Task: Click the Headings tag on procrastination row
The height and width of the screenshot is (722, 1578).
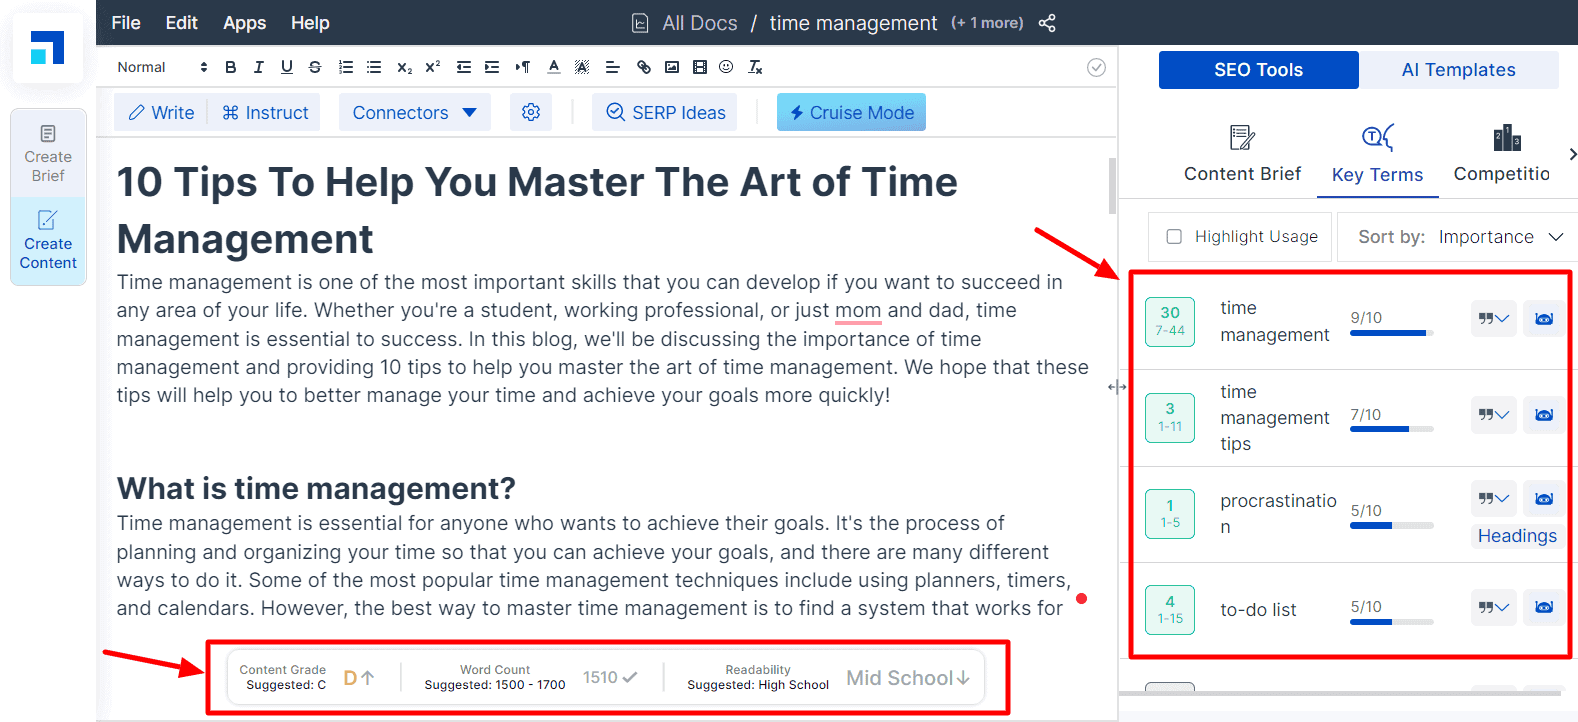Action: click(1517, 536)
